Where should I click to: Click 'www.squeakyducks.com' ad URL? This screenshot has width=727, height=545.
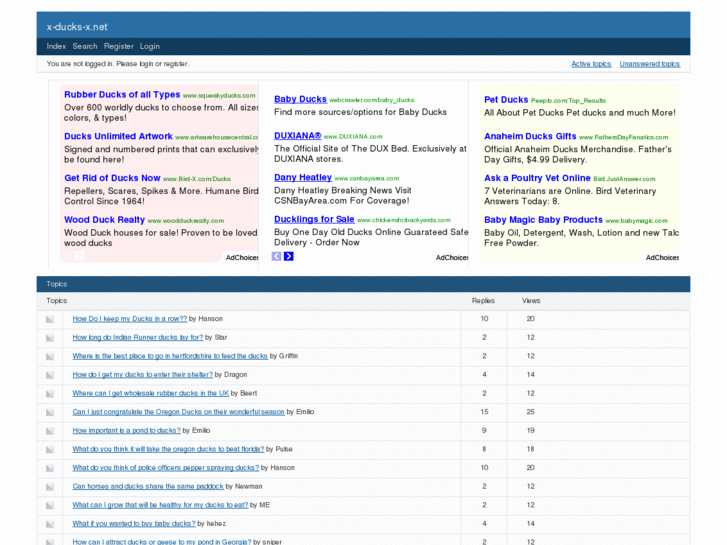[219, 96]
